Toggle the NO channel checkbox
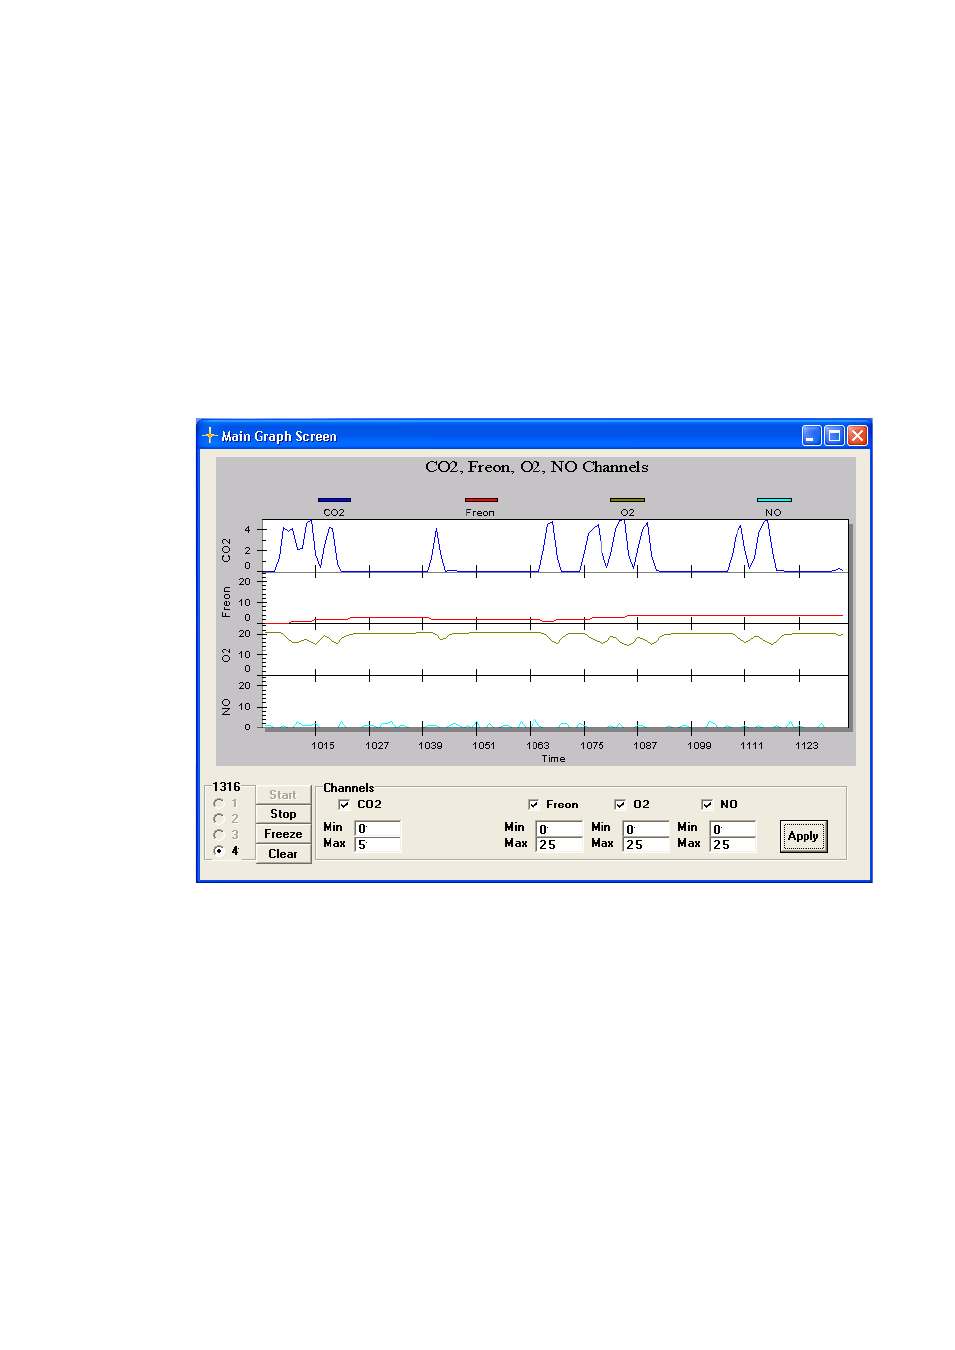Image resolution: width=955 pixels, height=1350 pixels. [707, 804]
